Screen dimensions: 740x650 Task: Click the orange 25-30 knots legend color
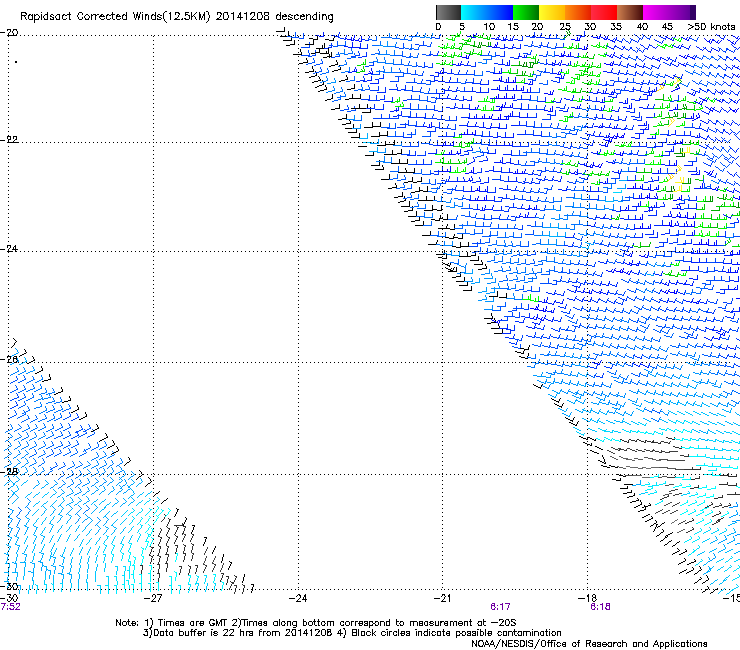578,12
